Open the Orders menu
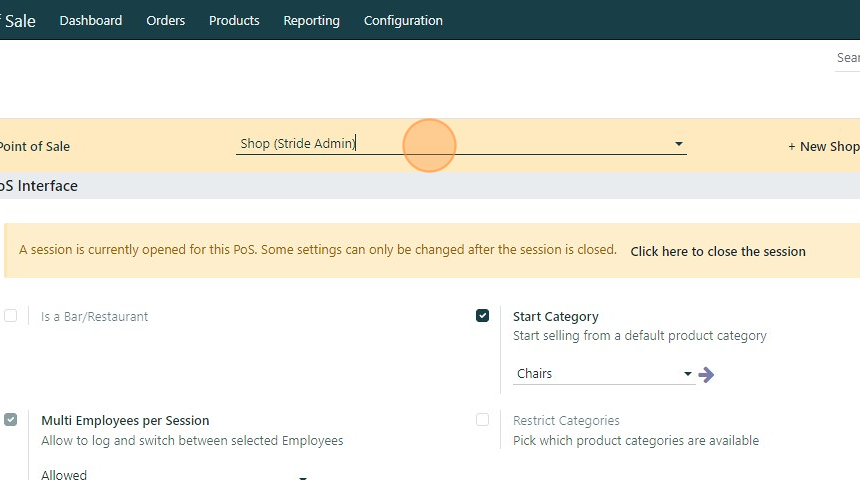860x480 pixels. tap(166, 20)
